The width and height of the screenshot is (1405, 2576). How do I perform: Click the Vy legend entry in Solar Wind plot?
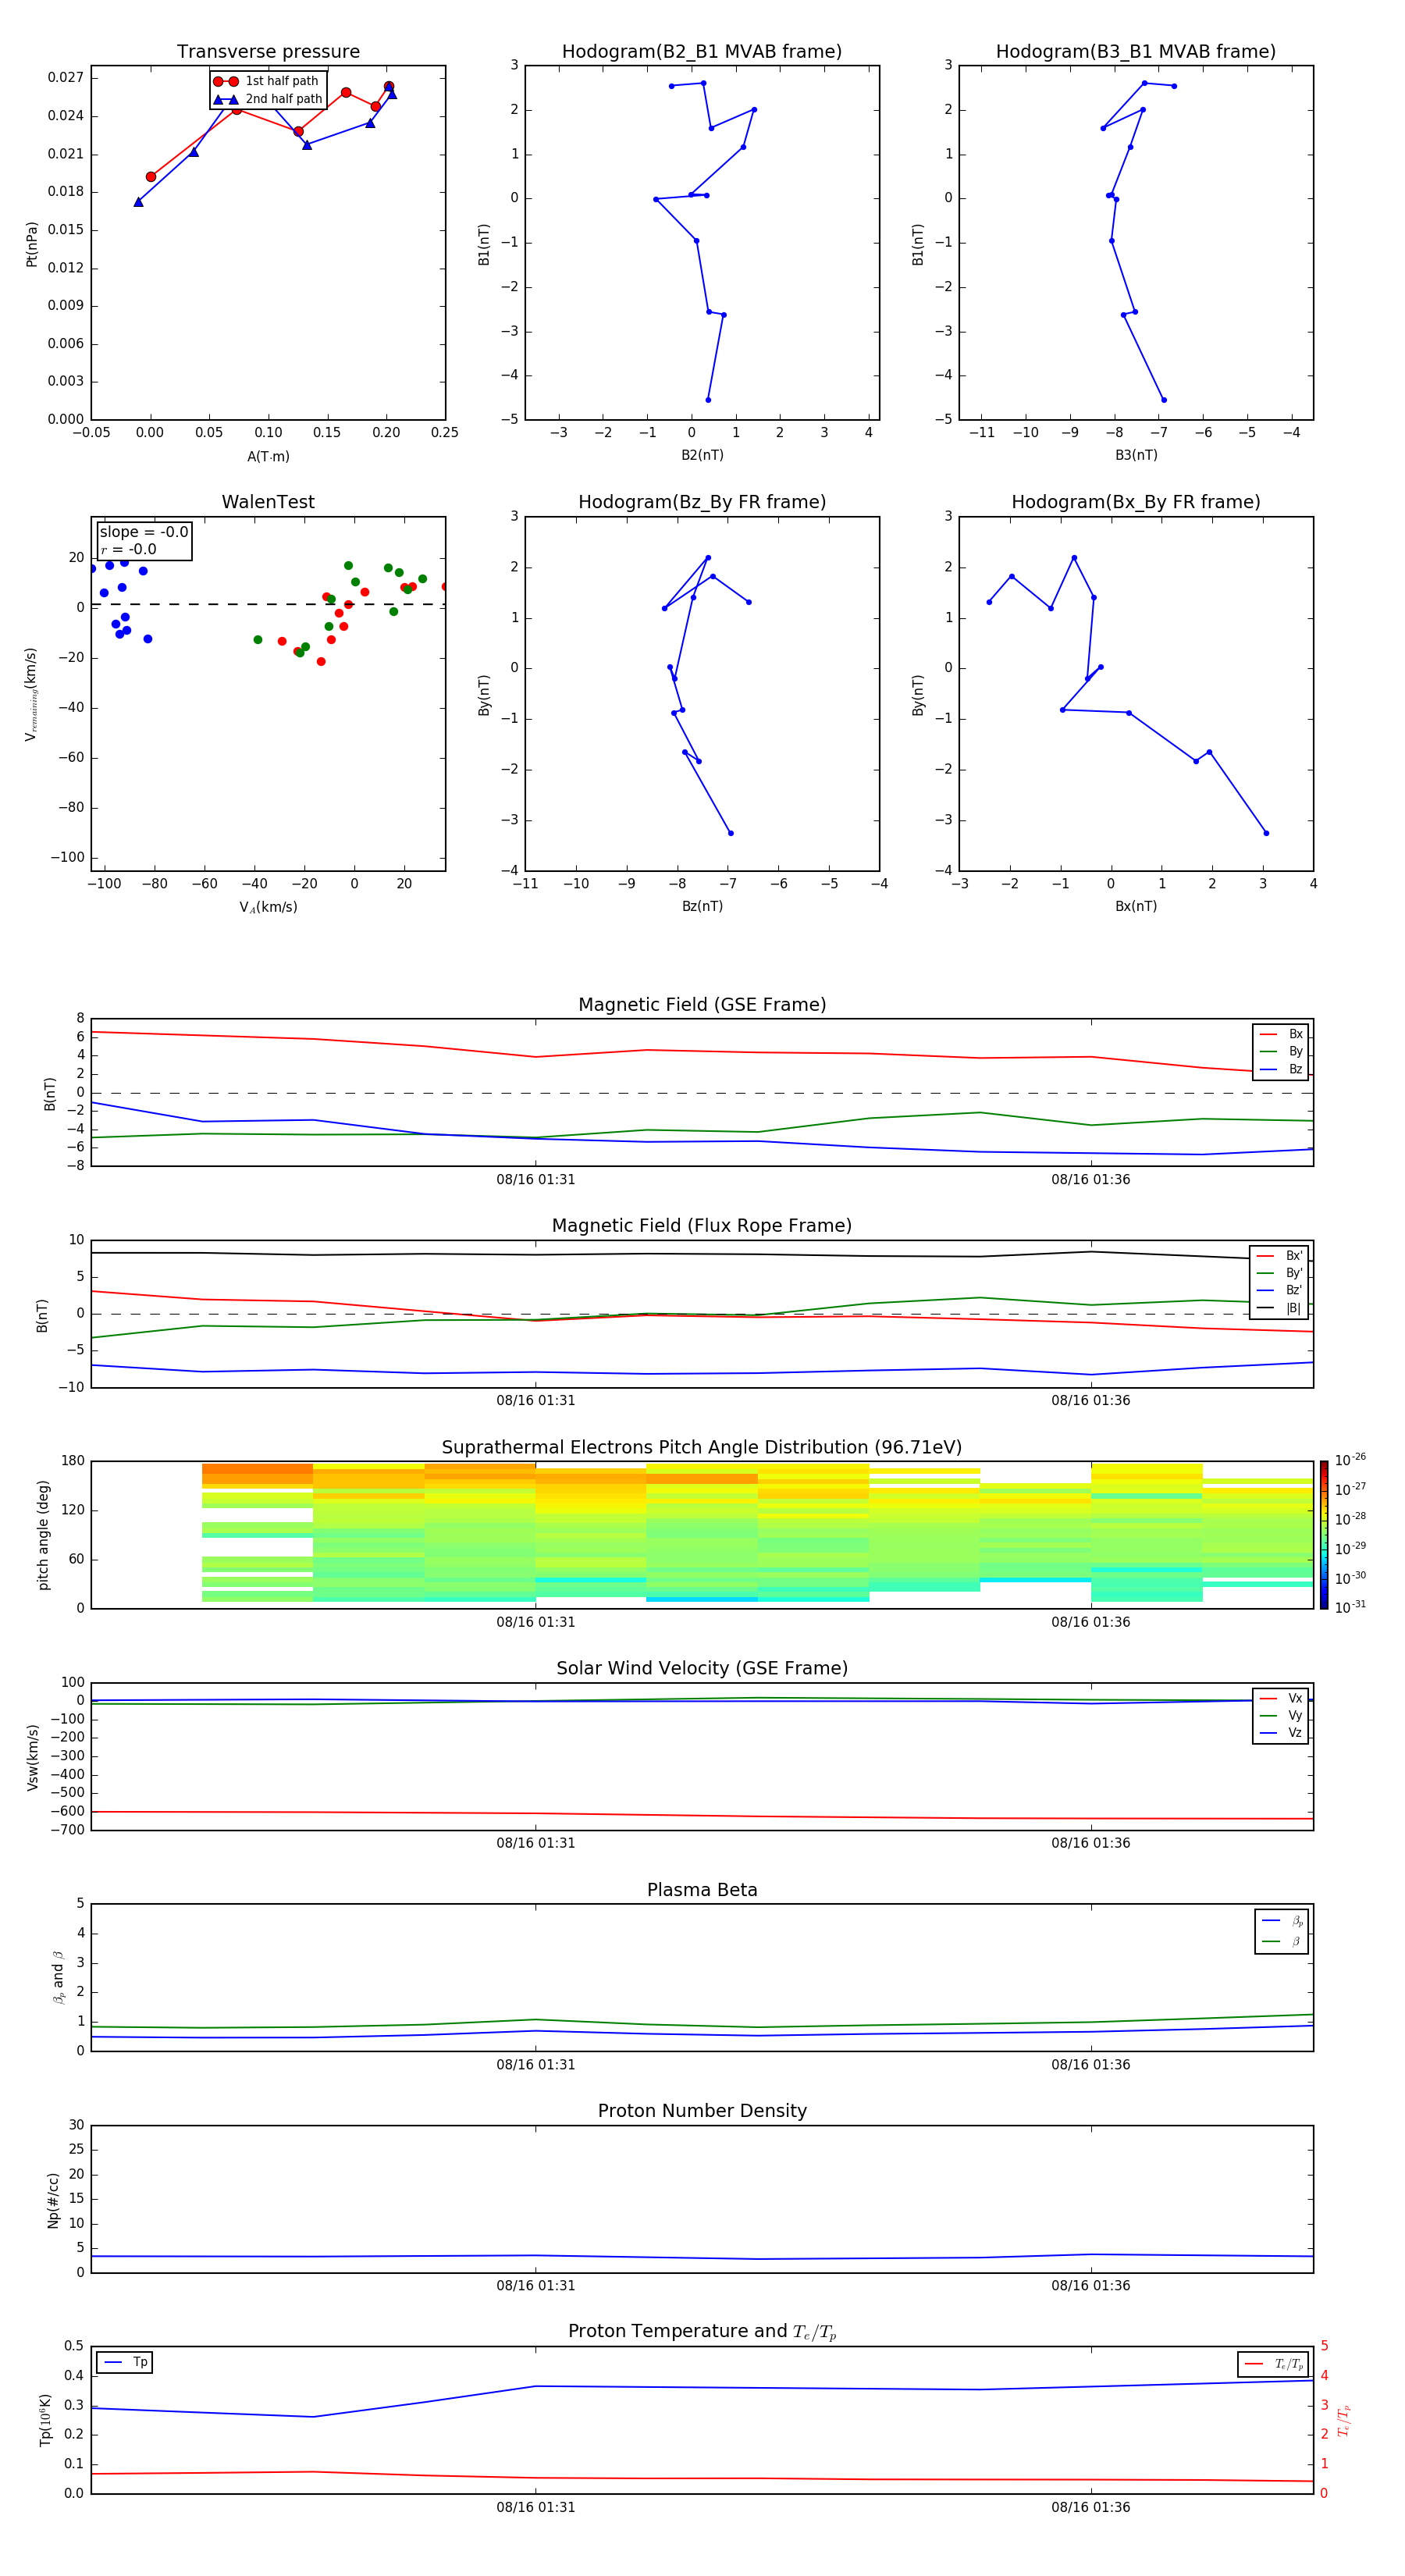(x=1281, y=1716)
